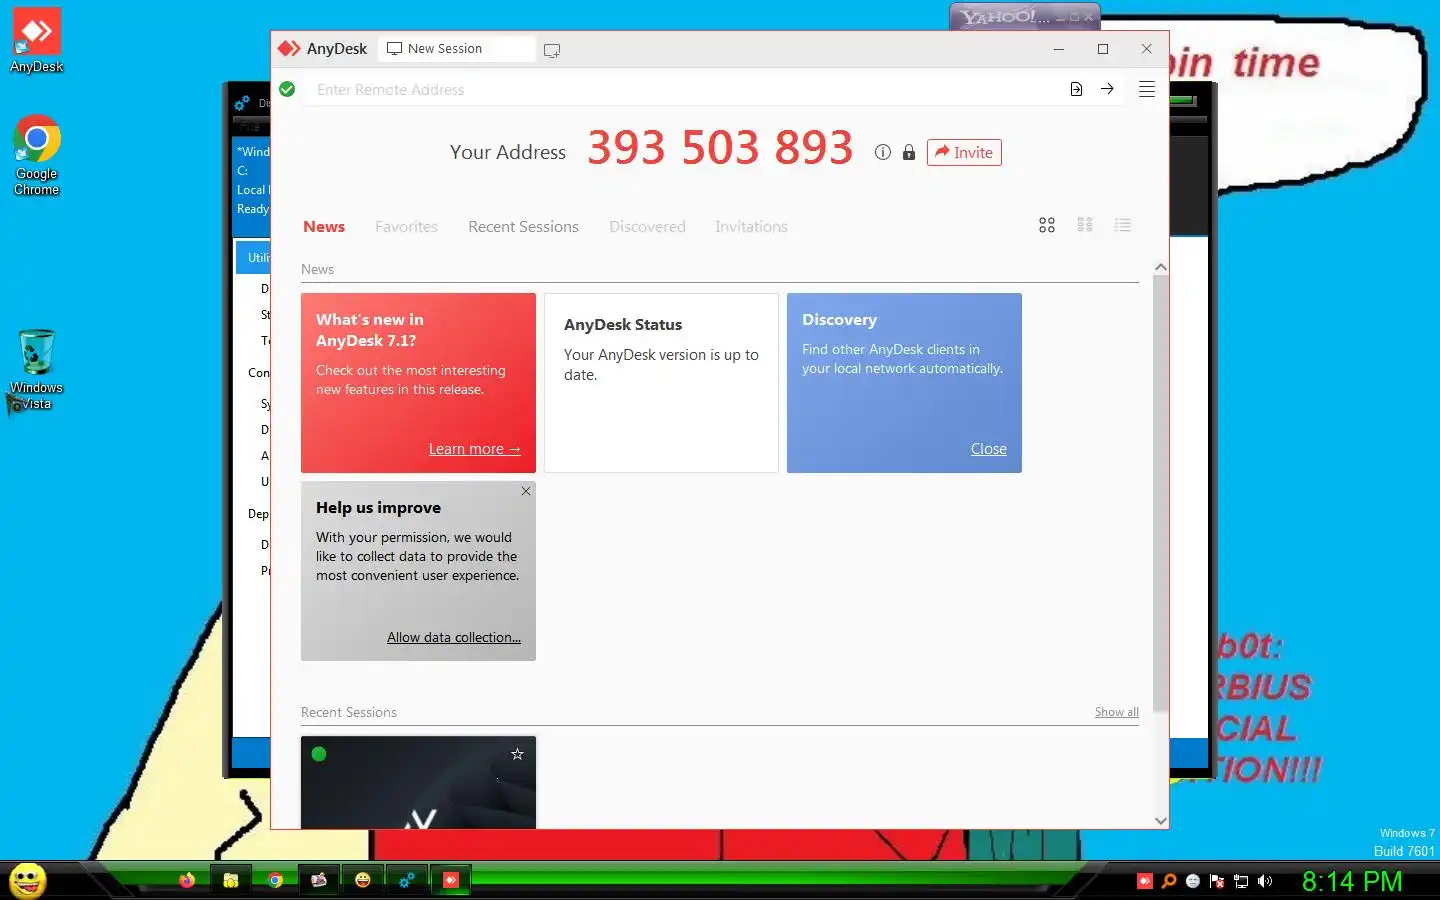Click the active AnyDesk taskbar button
Screen dimensions: 1440x900
451,881
